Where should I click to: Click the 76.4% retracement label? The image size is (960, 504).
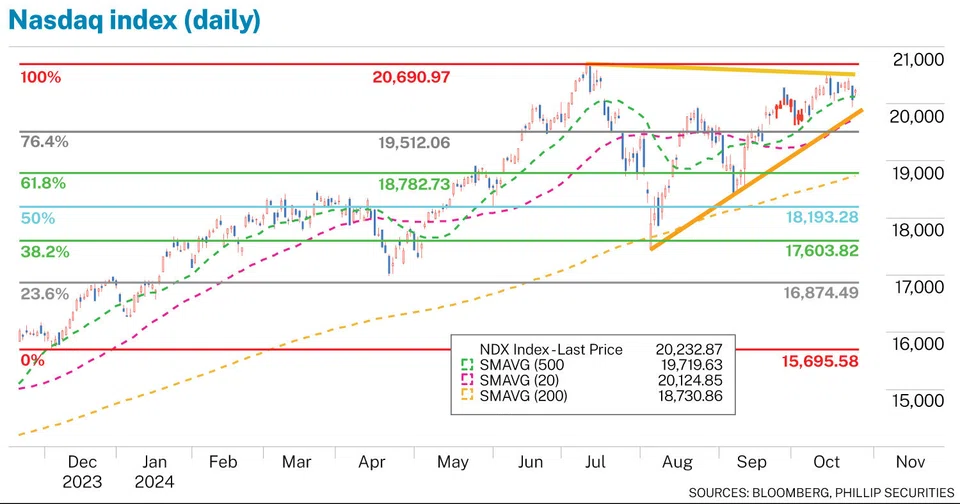44,142
